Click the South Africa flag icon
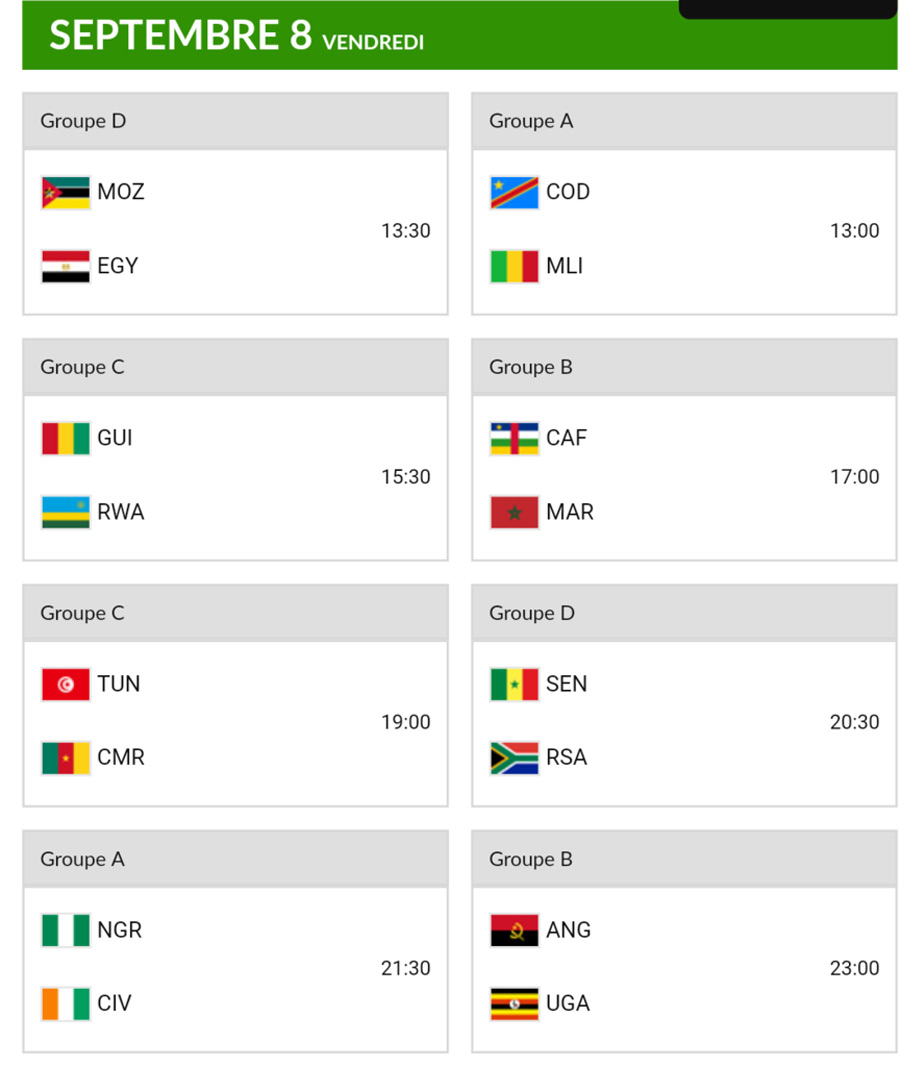Screen dimensions: 900x1067 coord(514,758)
